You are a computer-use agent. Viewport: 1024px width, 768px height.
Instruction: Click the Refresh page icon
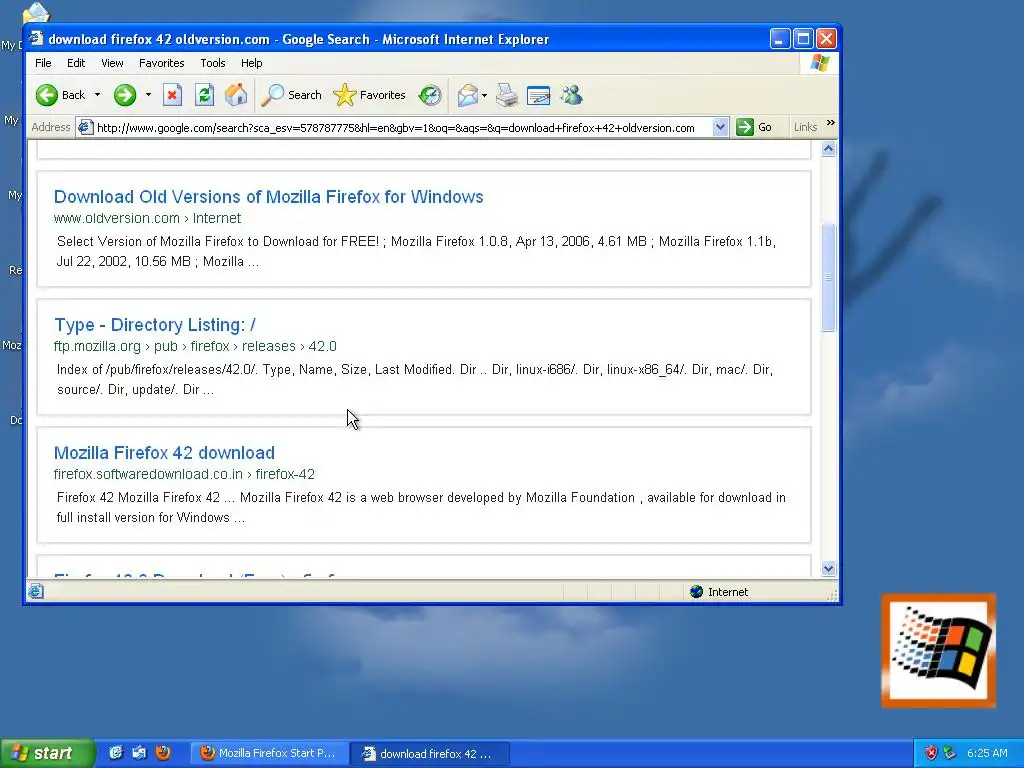(204, 95)
